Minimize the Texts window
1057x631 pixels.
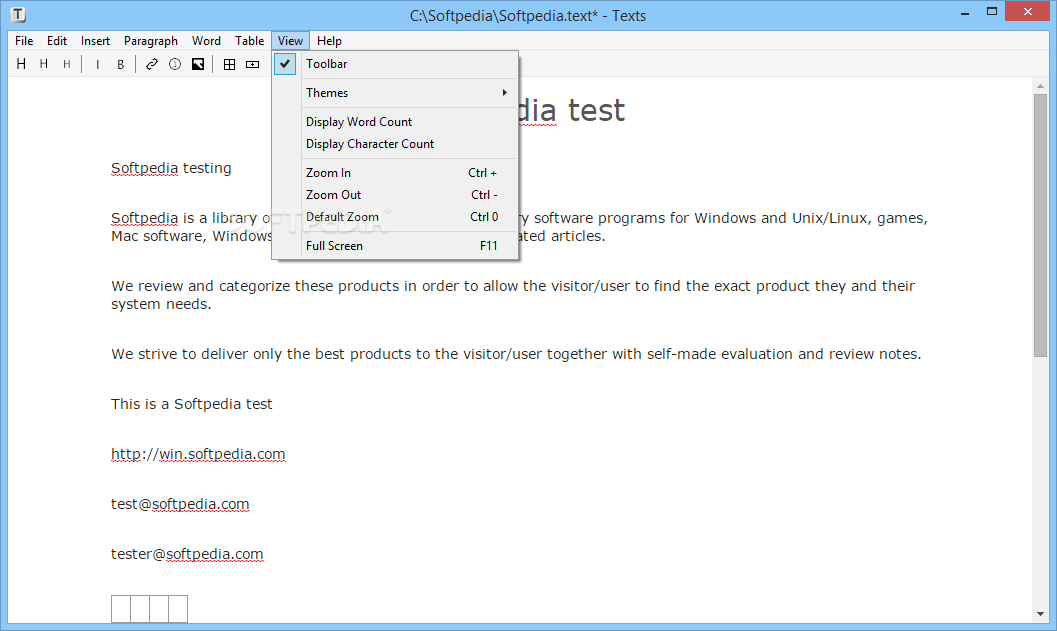pos(965,12)
